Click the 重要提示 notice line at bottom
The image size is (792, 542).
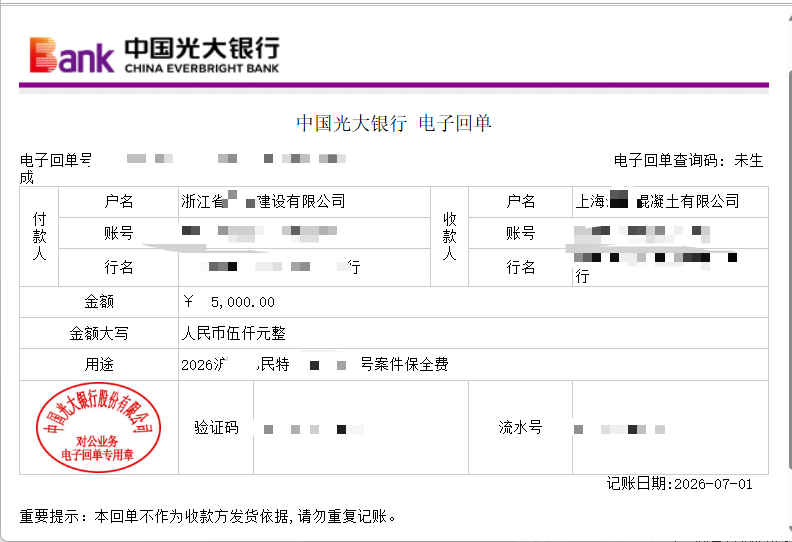click(x=208, y=516)
